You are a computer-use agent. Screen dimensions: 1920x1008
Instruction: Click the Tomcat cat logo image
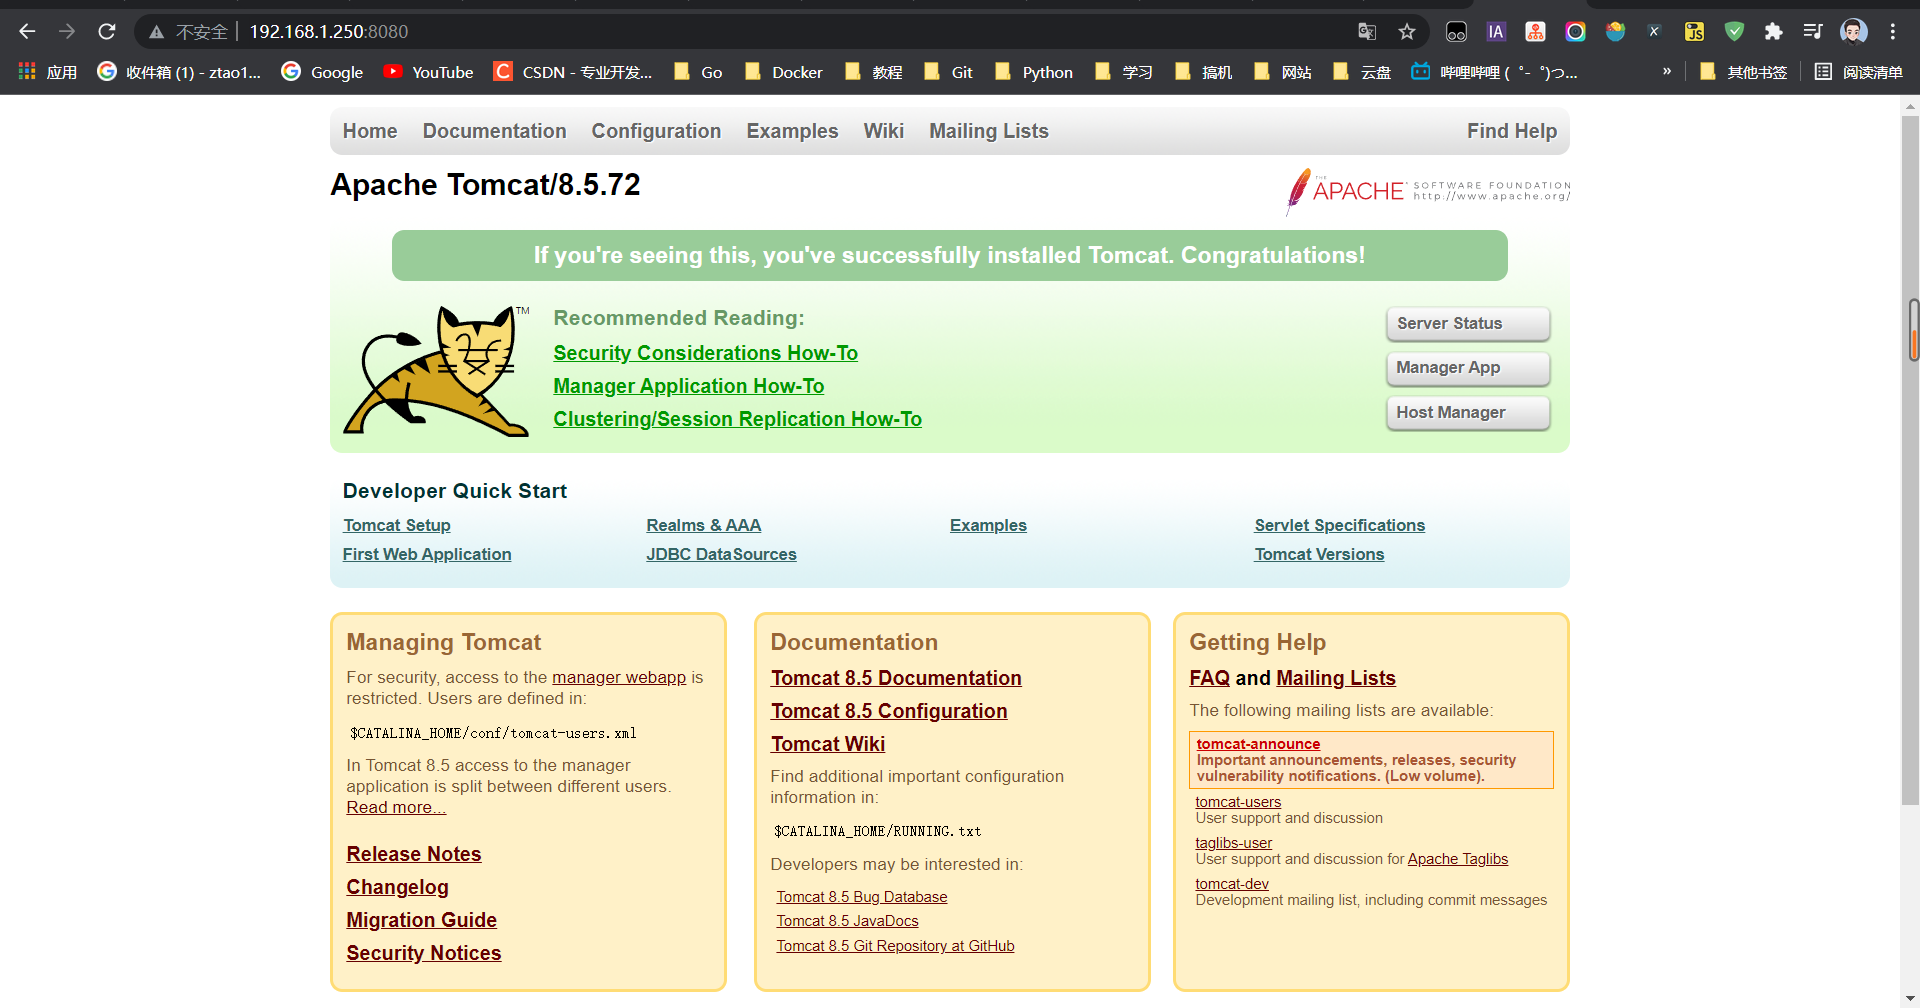436,371
